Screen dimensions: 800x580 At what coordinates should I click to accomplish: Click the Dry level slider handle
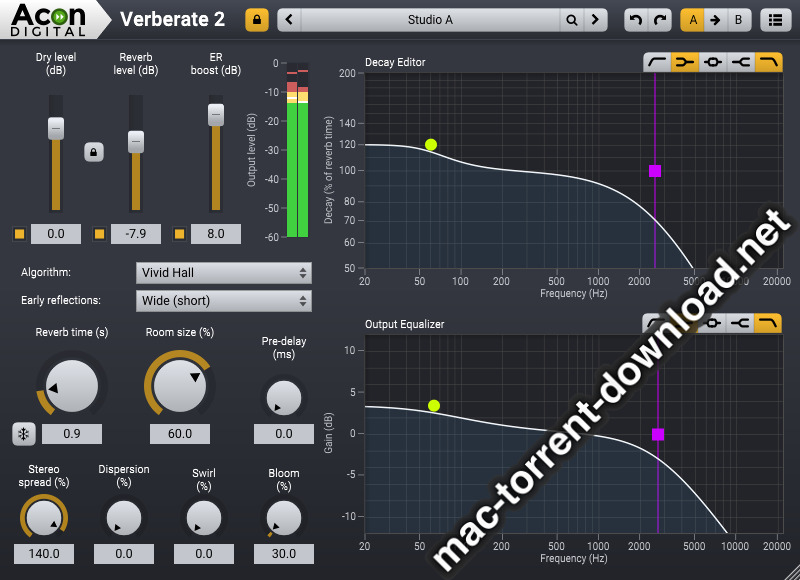[56, 128]
